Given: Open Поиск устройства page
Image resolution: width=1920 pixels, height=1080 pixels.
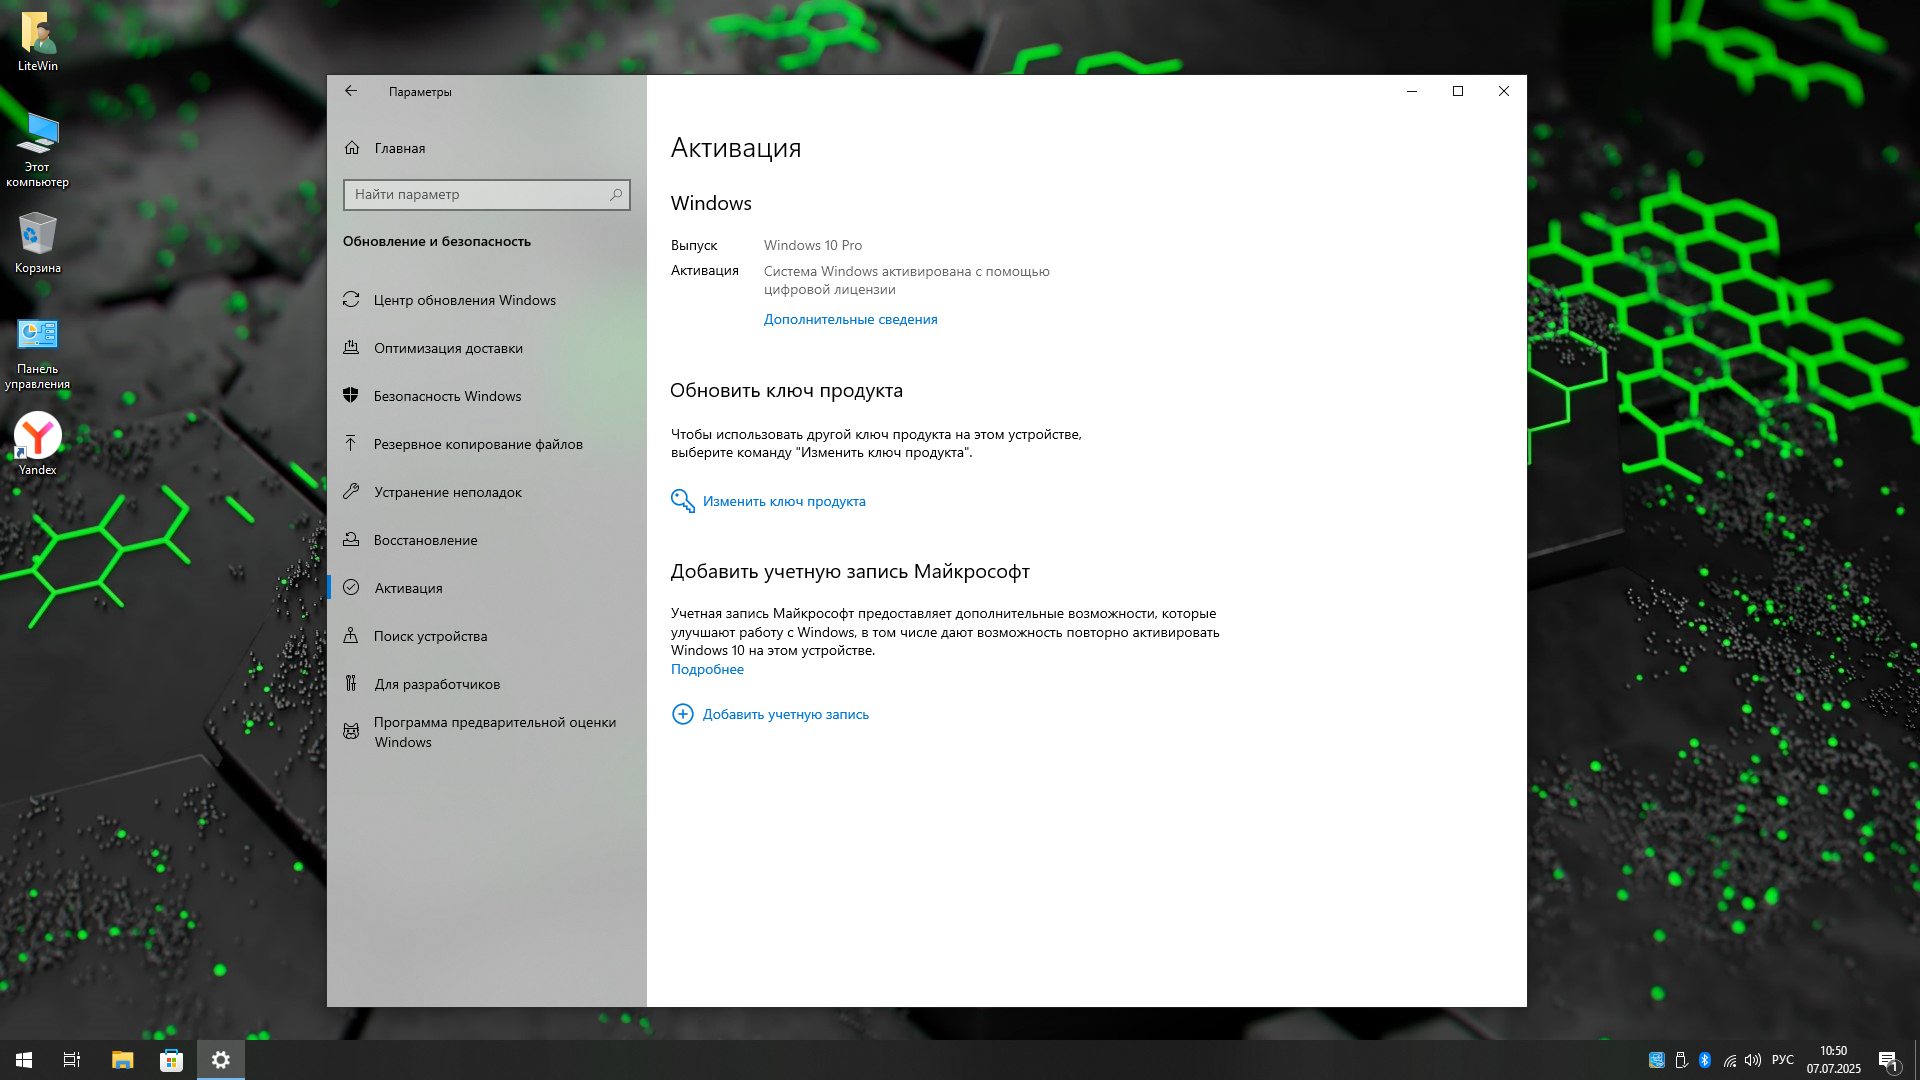Looking at the screenshot, I should [x=430, y=636].
